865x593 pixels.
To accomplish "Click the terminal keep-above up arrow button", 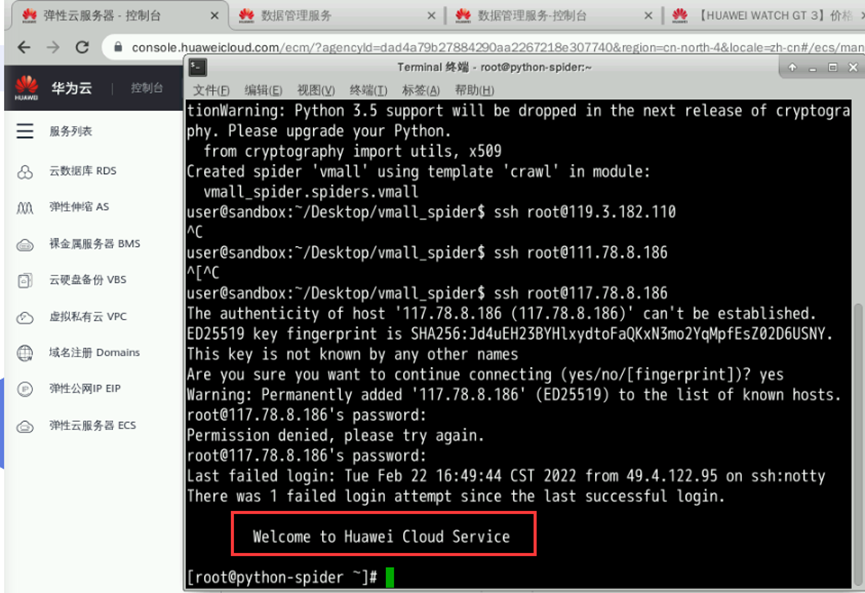I will 792,67.
